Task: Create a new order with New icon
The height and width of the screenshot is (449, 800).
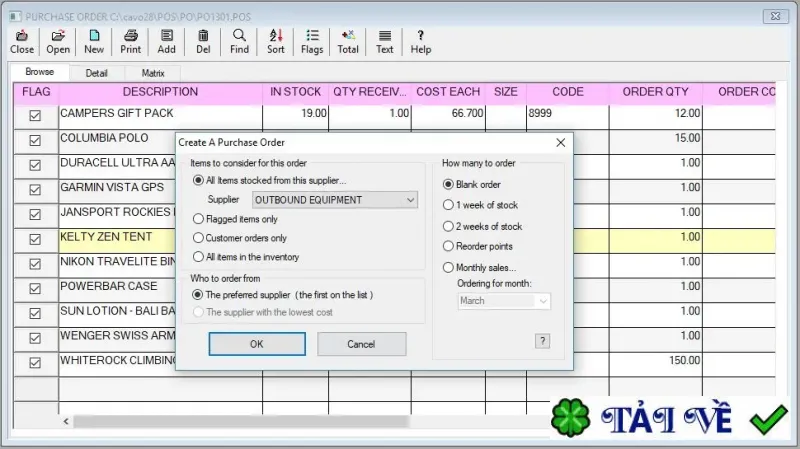Action: (94, 42)
